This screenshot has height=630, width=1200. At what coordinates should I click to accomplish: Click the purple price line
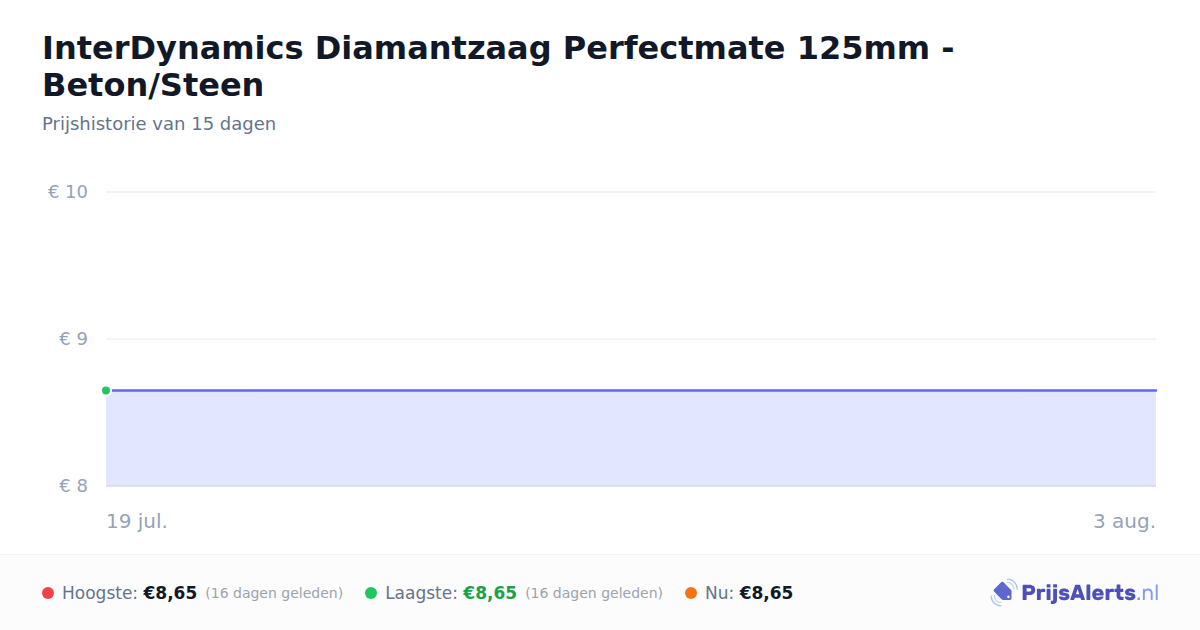[631, 390]
